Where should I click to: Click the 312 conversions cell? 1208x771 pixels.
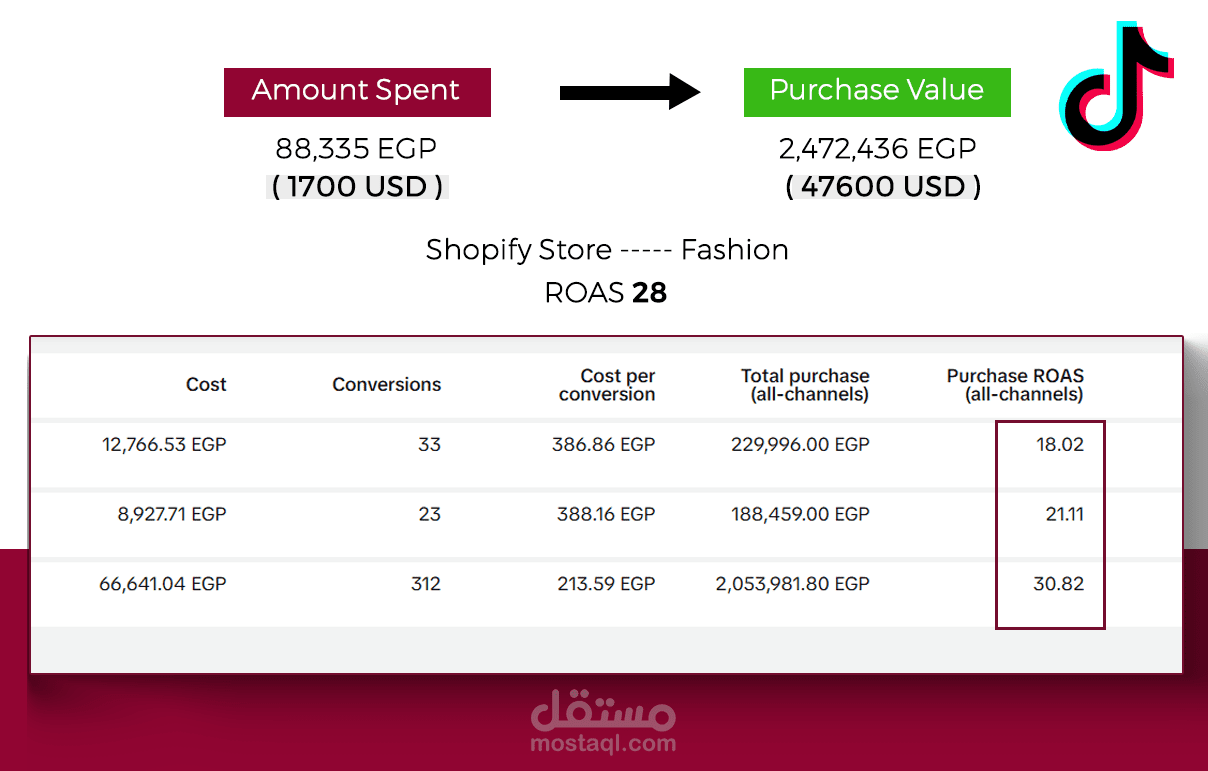coord(426,584)
